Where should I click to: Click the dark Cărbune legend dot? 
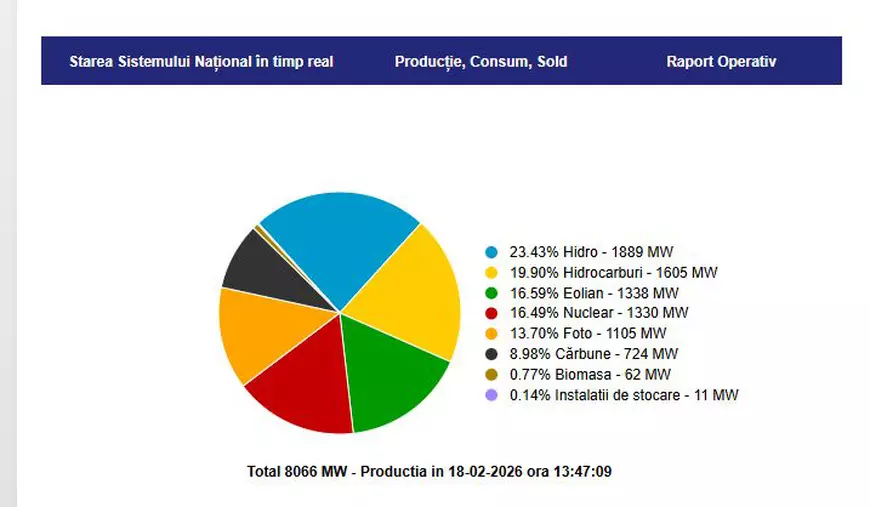pos(490,354)
